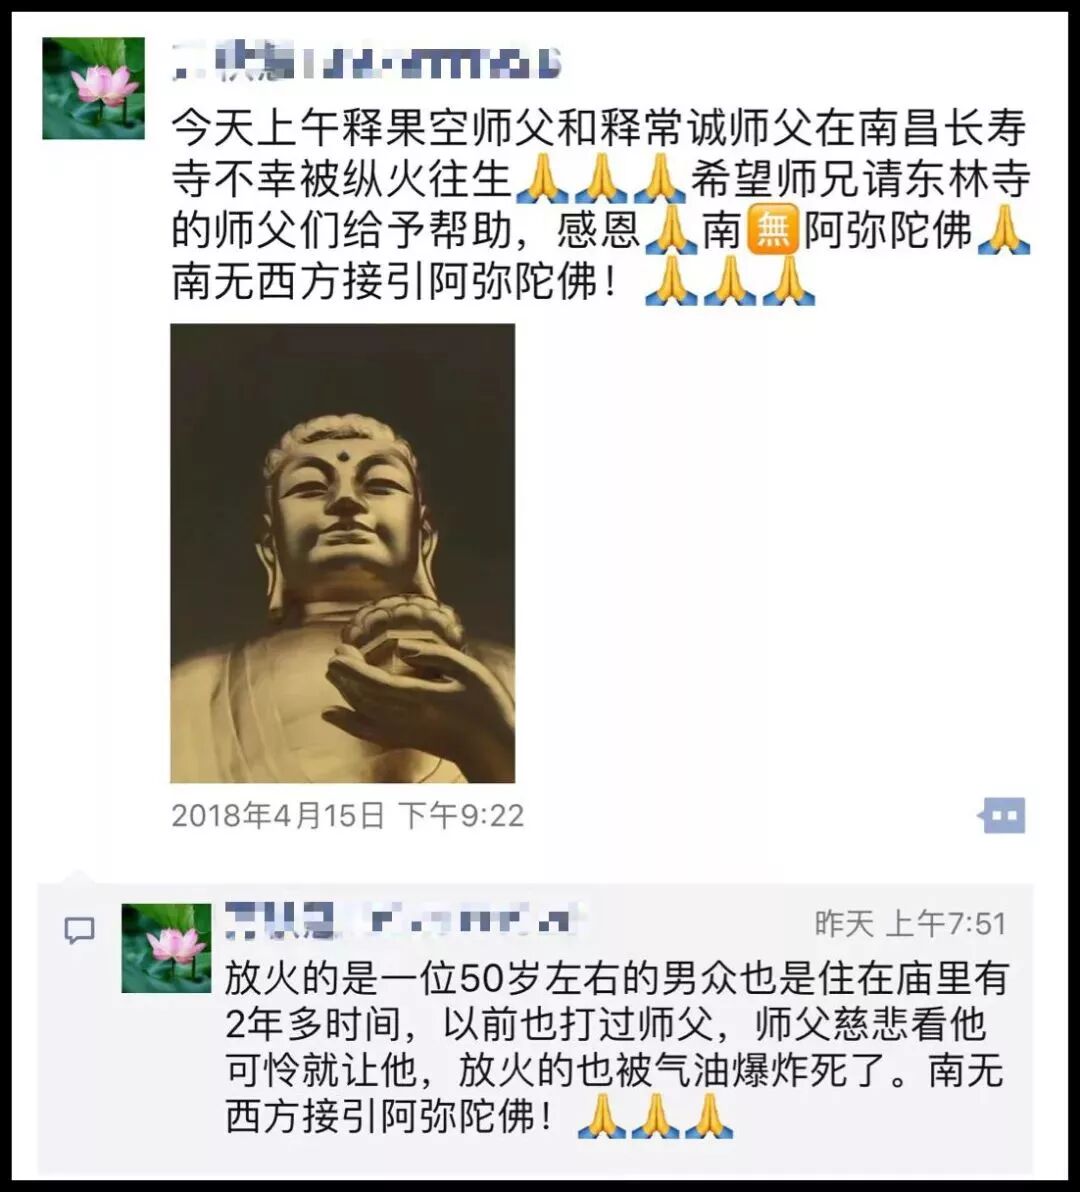Image resolution: width=1080 pixels, height=1192 pixels.
Task: Open the golden Buddha statue photo
Action: pyautogui.click(x=343, y=553)
